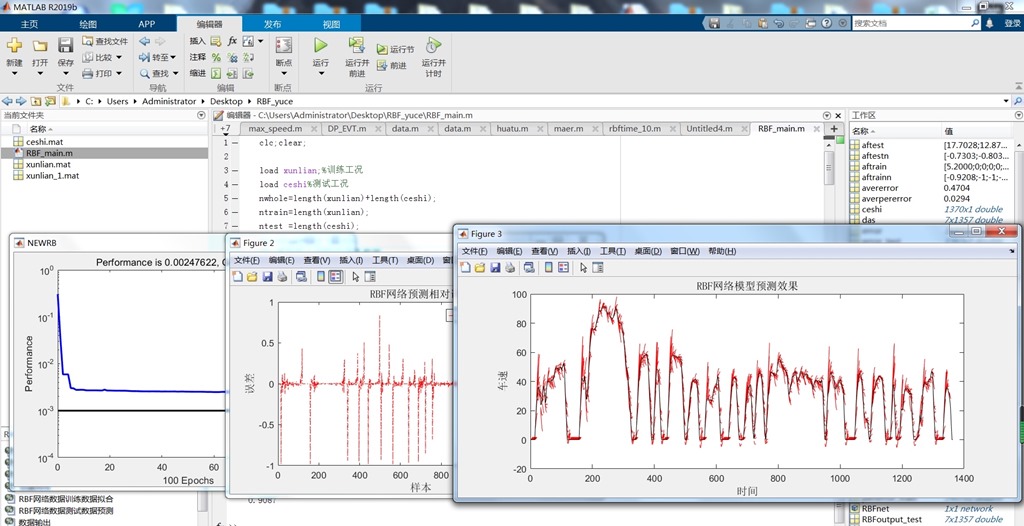1024x526 pixels.
Task: Open the Tools (工具) menu in Figure 3
Action: [x=613, y=252]
